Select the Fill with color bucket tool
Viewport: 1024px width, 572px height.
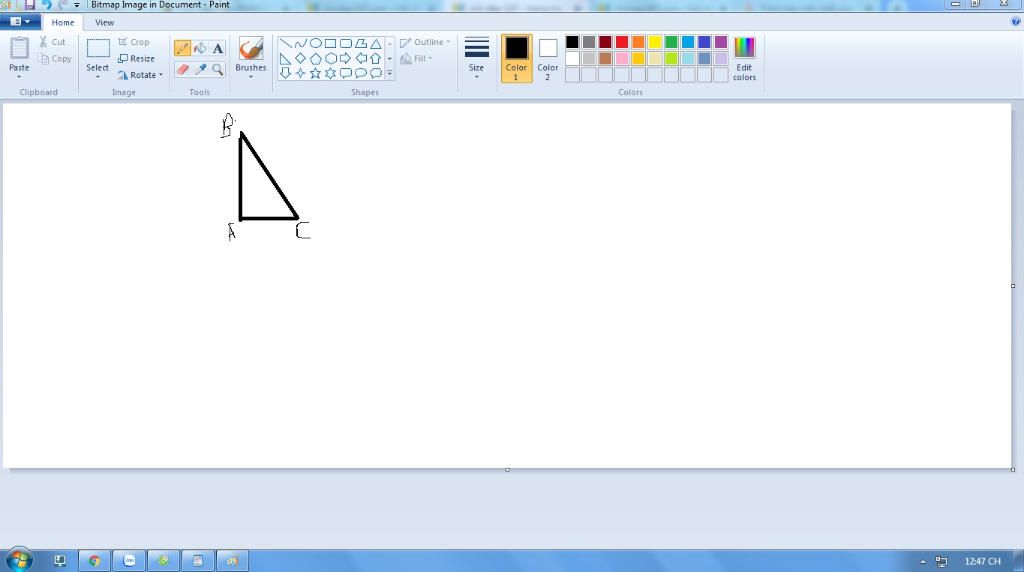(x=200, y=48)
